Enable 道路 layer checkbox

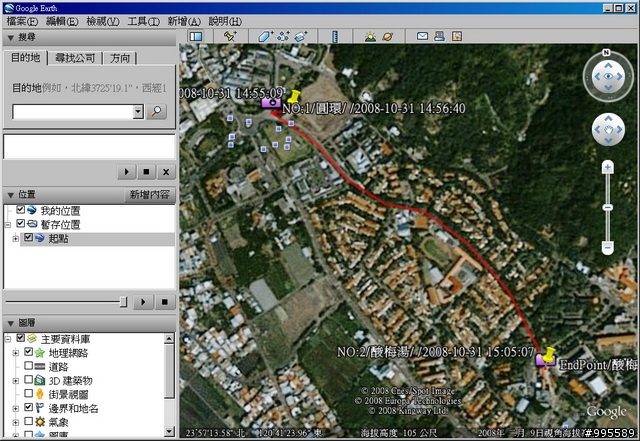point(28,365)
